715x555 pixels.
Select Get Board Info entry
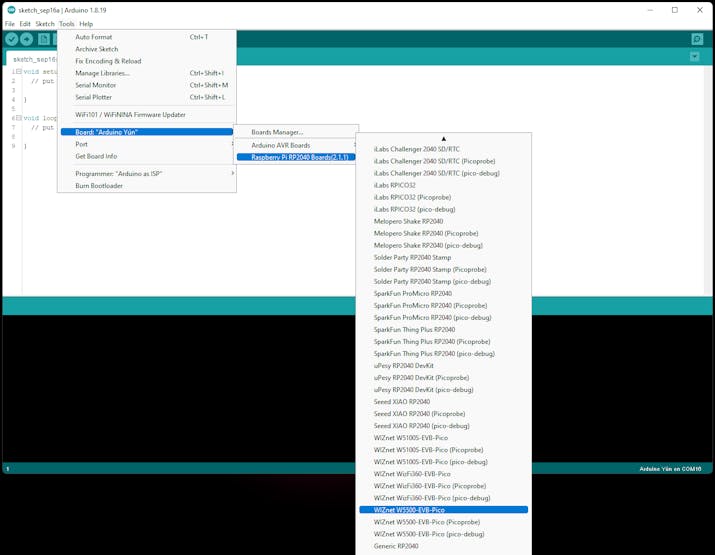coord(146,156)
